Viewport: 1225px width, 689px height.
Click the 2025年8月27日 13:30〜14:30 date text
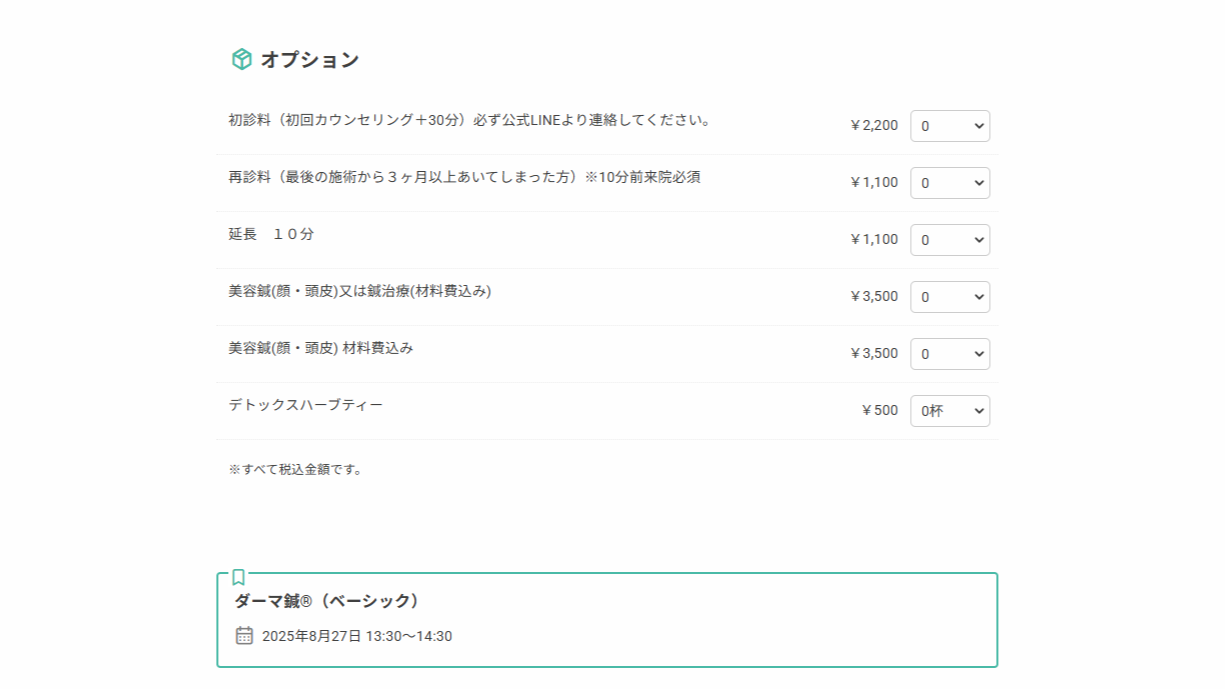[357, 636]
